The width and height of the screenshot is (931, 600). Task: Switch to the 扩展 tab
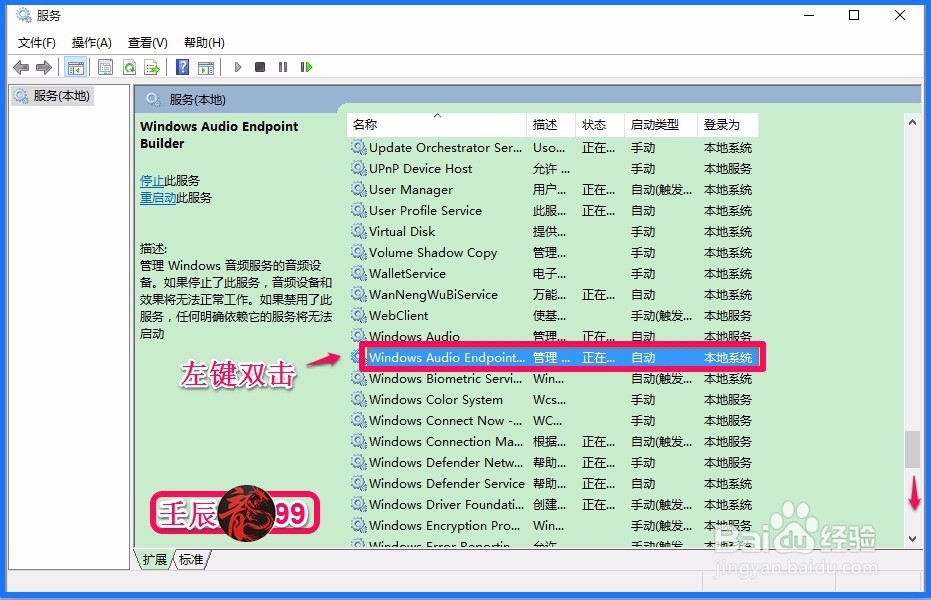[x=154, y=560]
